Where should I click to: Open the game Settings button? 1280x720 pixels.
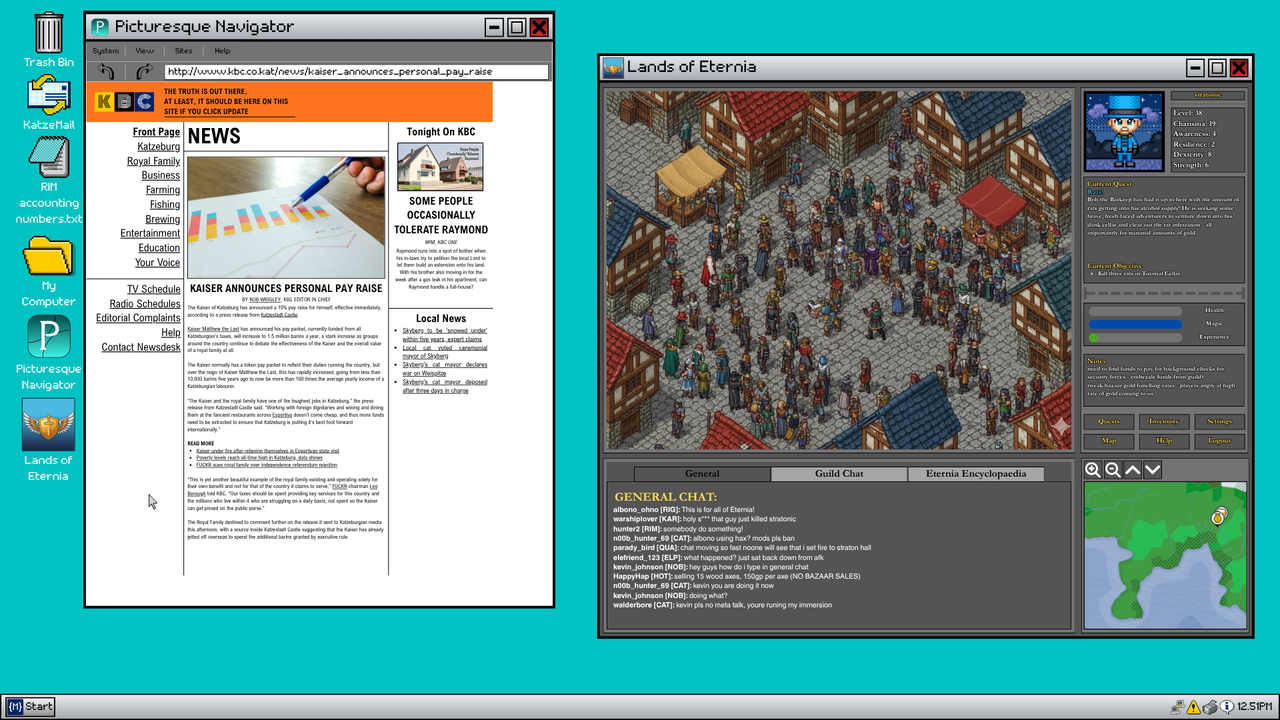pos(1219,421)
